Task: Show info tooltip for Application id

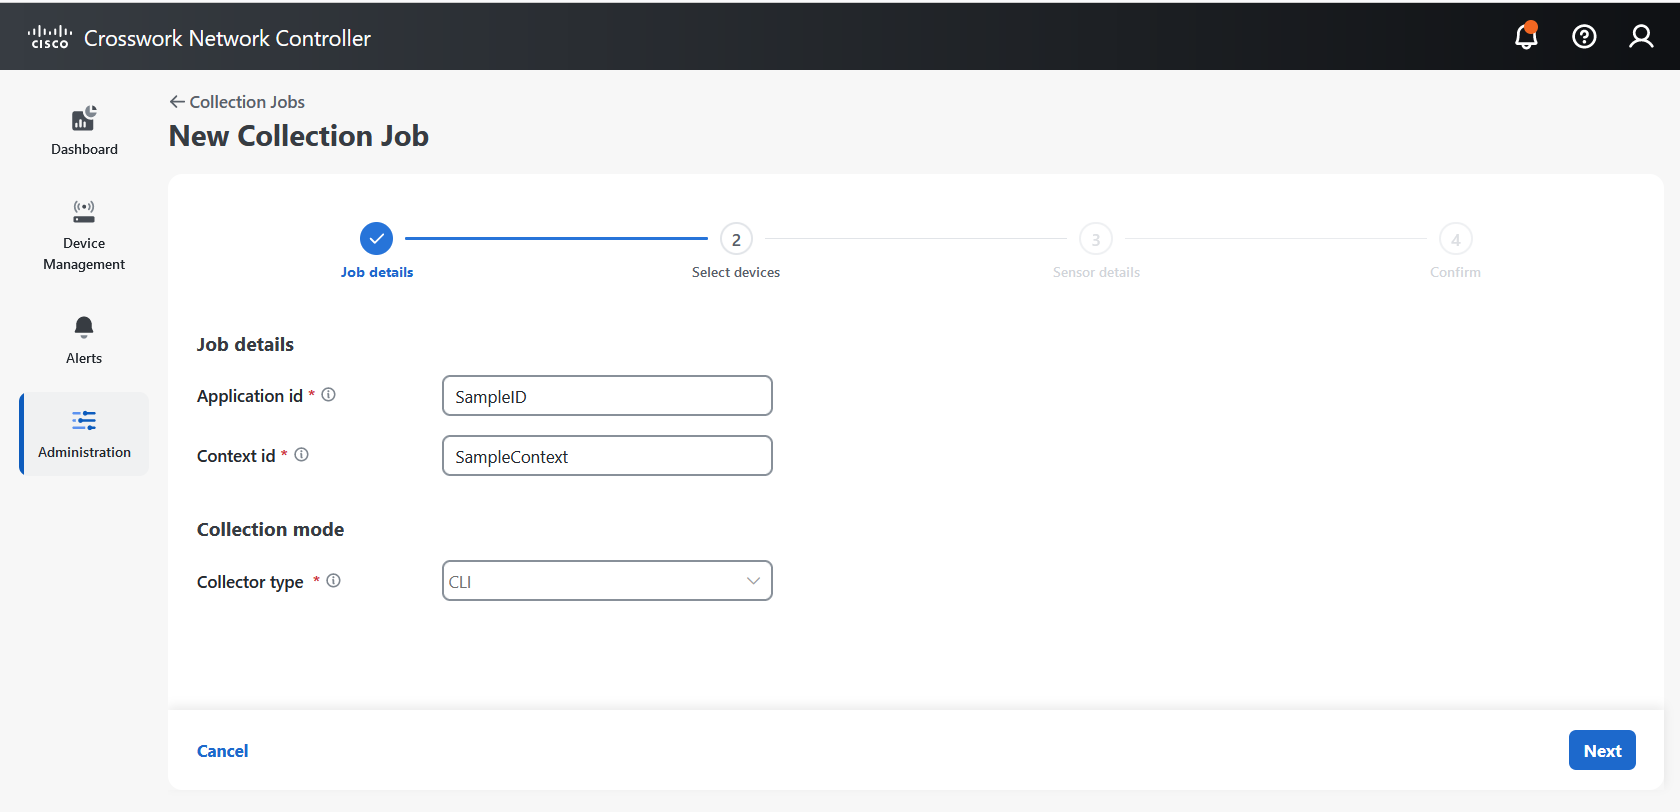Action: (328, 395)
